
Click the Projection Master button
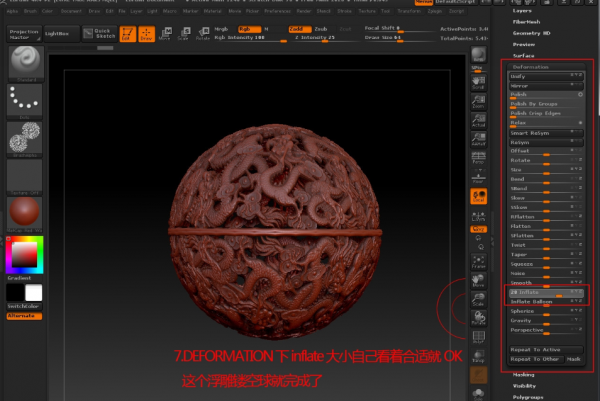pyautogui.click(x=24, y=34)
